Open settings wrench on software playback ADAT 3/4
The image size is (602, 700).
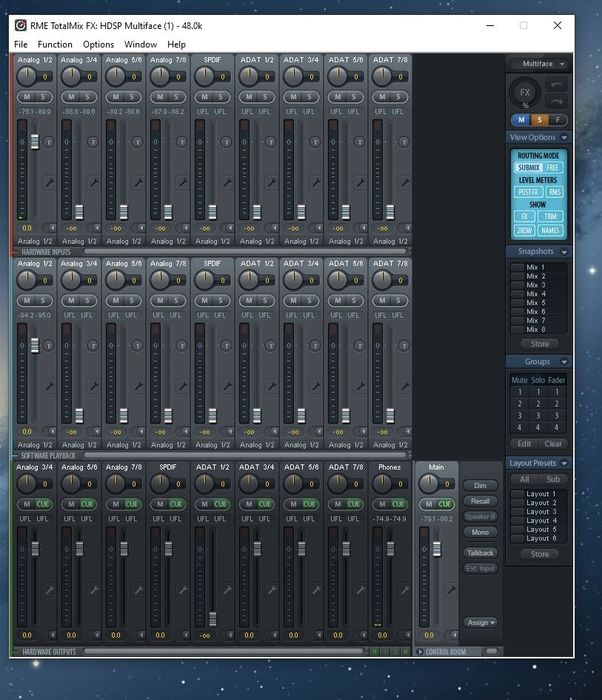click(316, 386)
